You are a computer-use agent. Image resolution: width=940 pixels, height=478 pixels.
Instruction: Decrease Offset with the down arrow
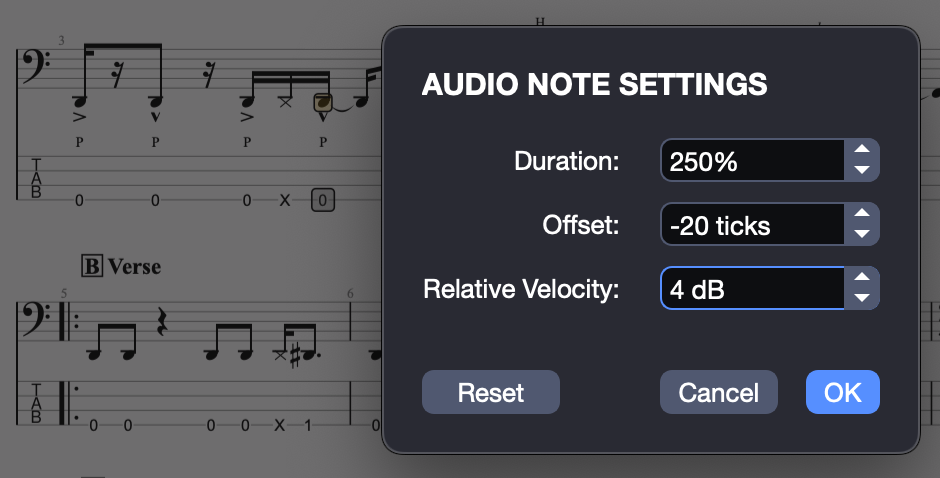(861, 234)
